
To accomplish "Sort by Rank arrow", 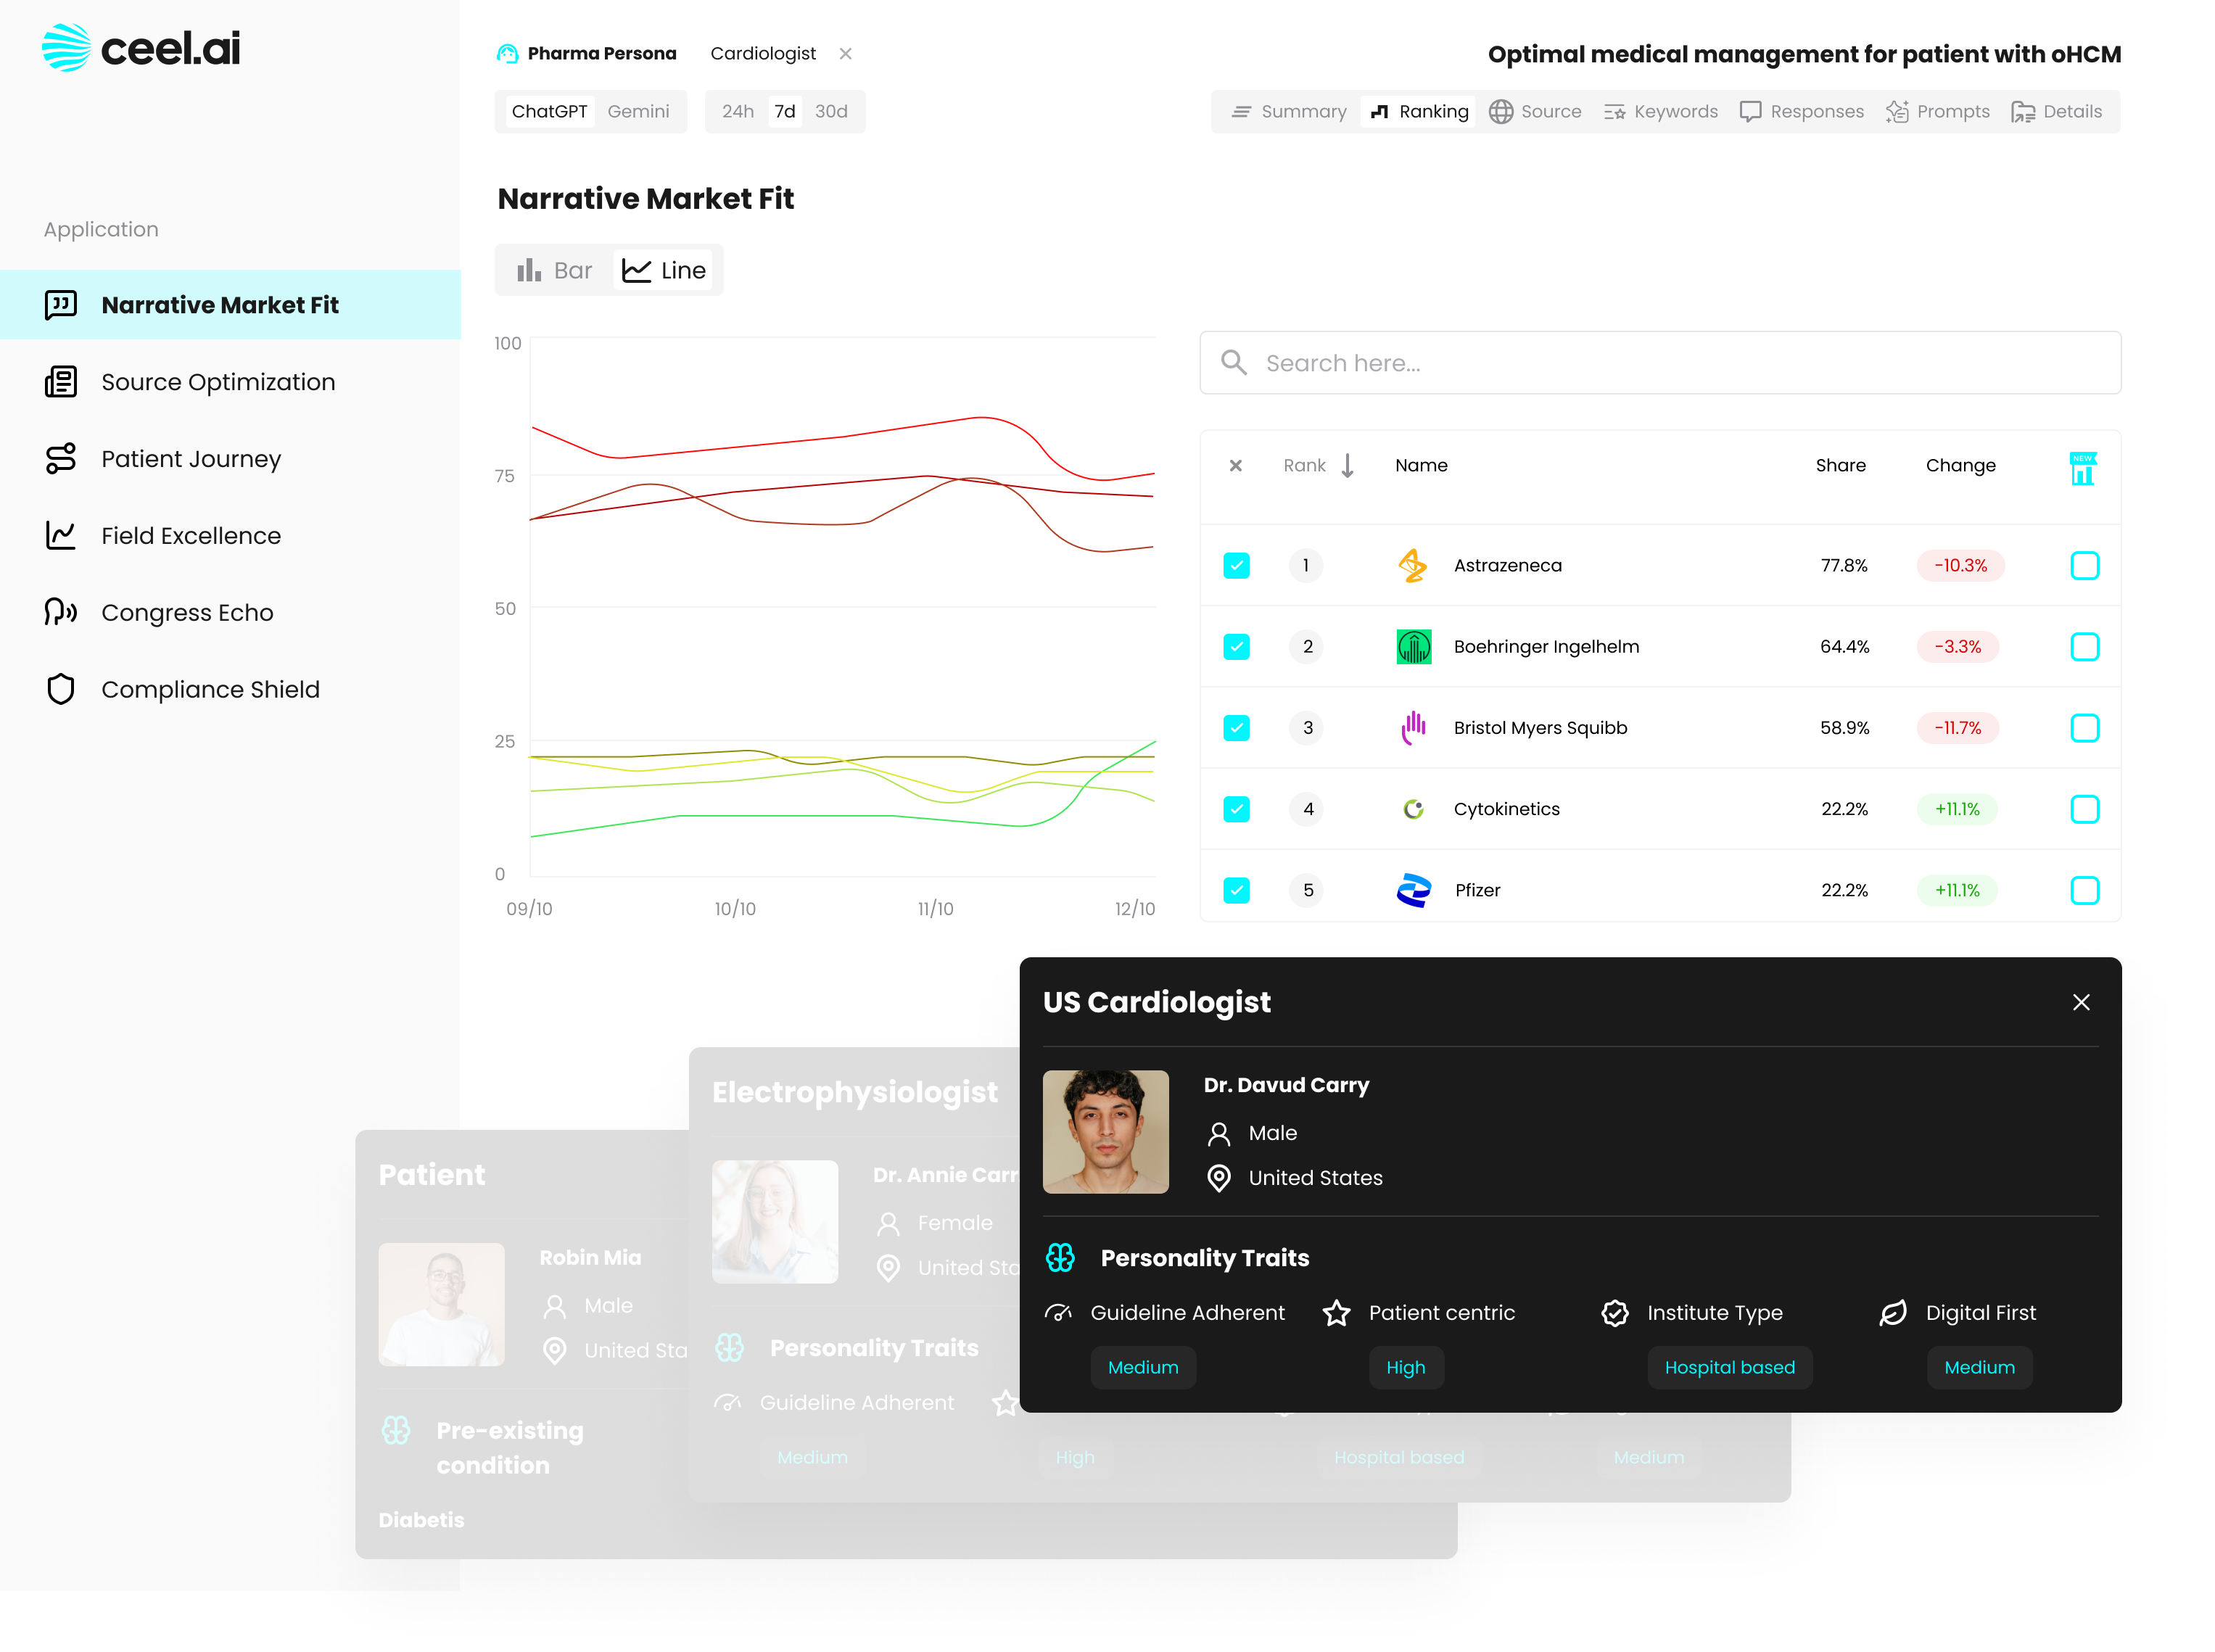I will click(1347, 465).
